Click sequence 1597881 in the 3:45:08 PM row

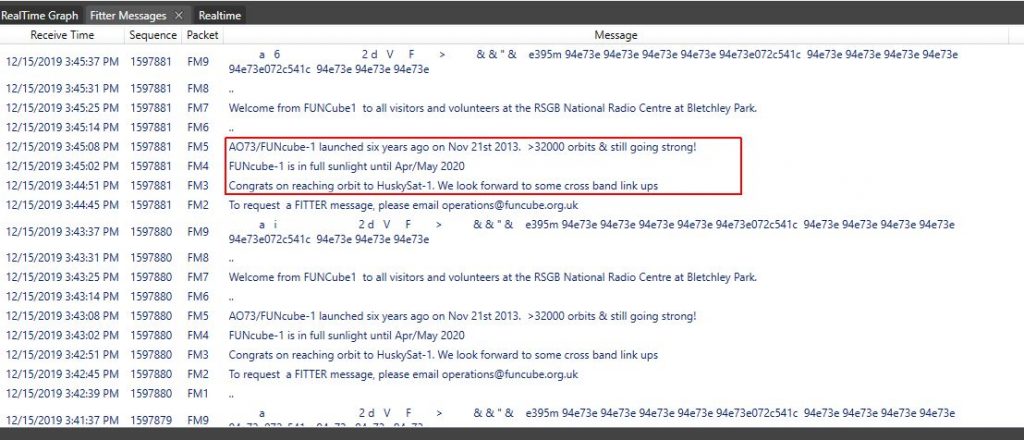[150, 147]
